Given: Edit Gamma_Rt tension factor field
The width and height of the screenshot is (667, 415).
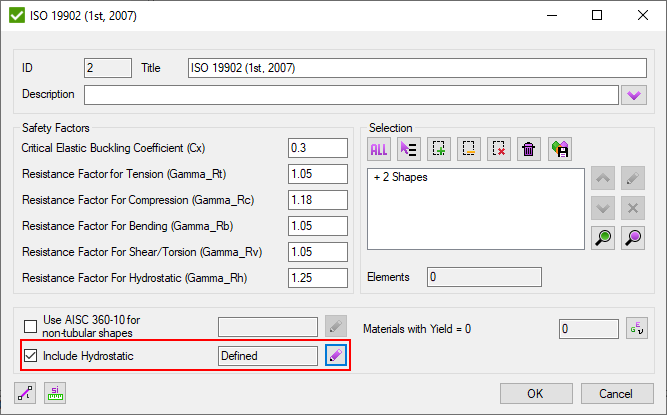Looking at the screenshot, I should 318,174.
